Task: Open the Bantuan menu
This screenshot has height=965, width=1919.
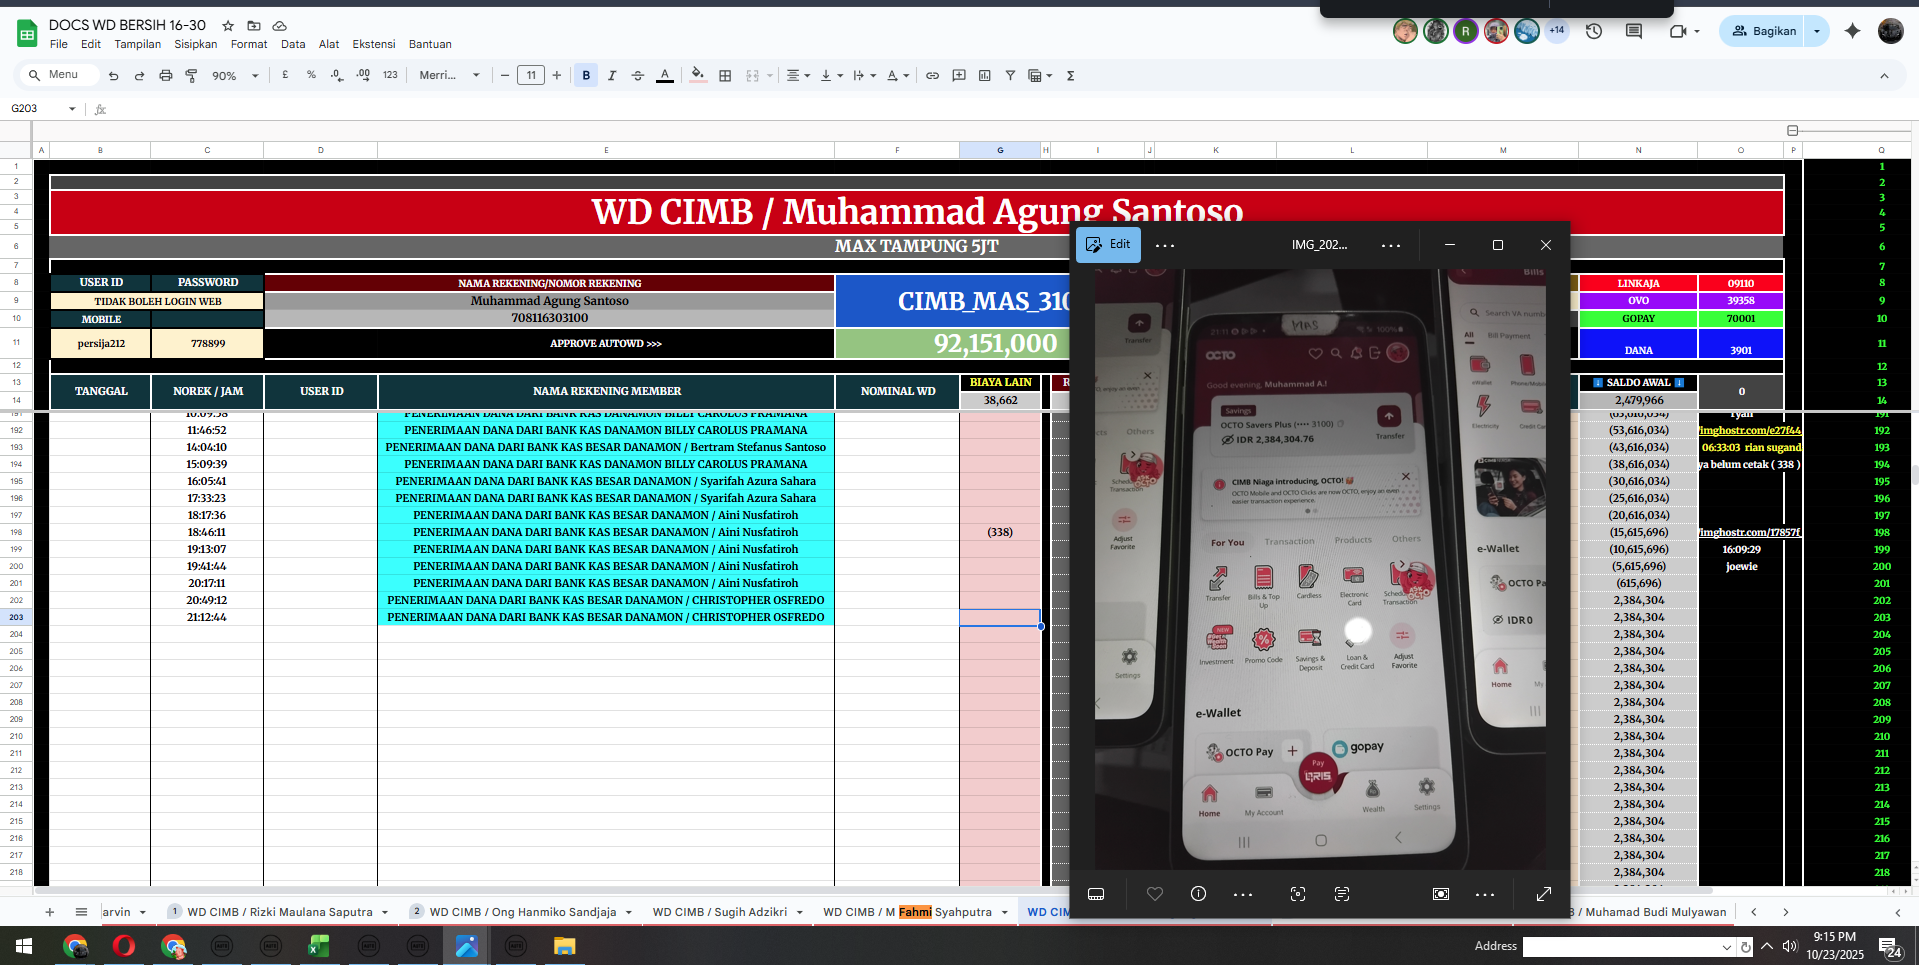Action: tap(430, 44)
